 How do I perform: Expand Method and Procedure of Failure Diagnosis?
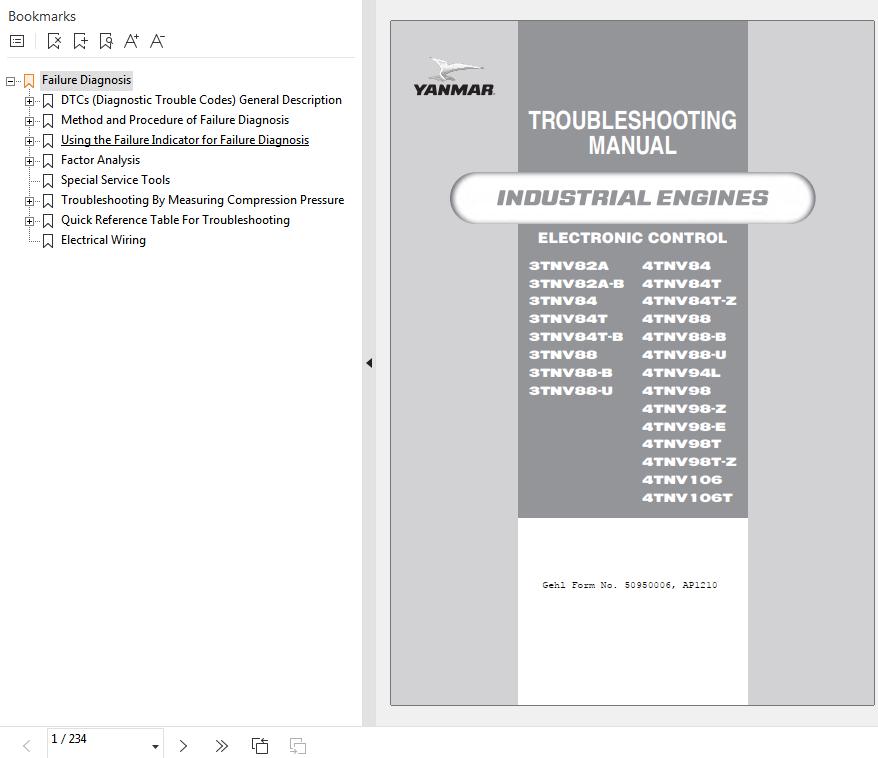(29, 121)
